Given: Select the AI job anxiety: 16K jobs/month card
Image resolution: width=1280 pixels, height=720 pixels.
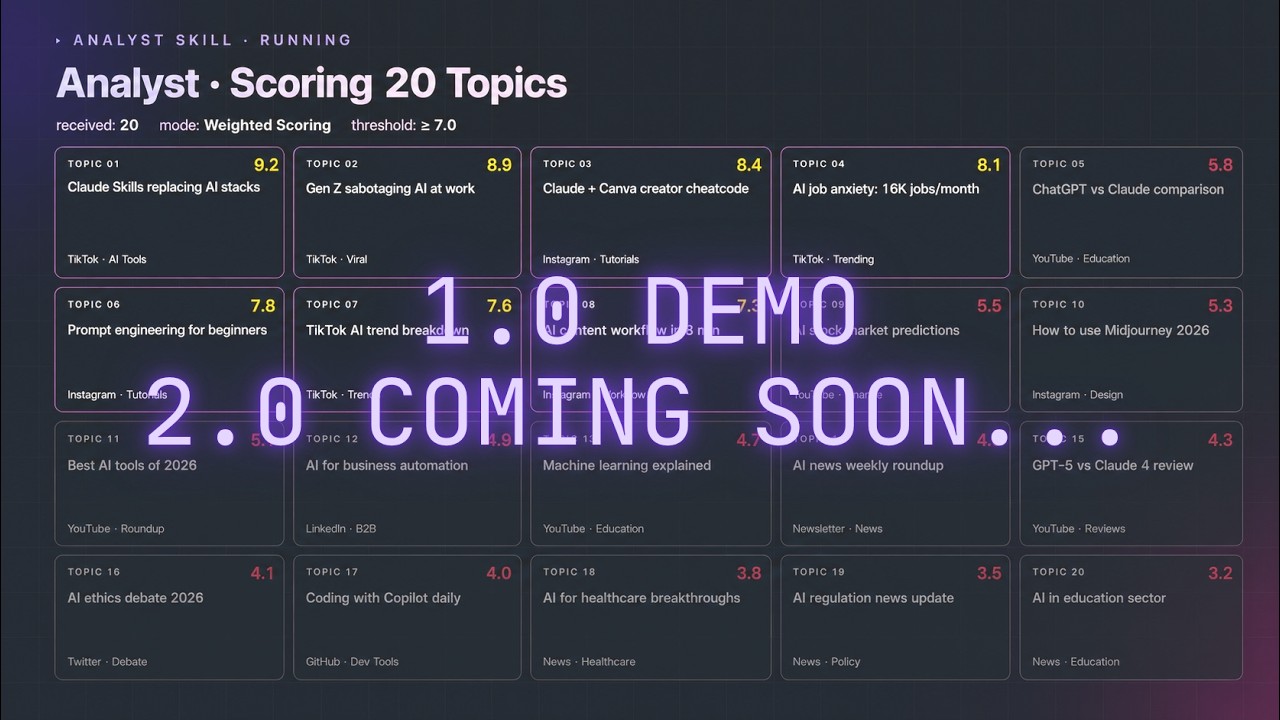Looking at the screenshot, I should click(895, 213).
